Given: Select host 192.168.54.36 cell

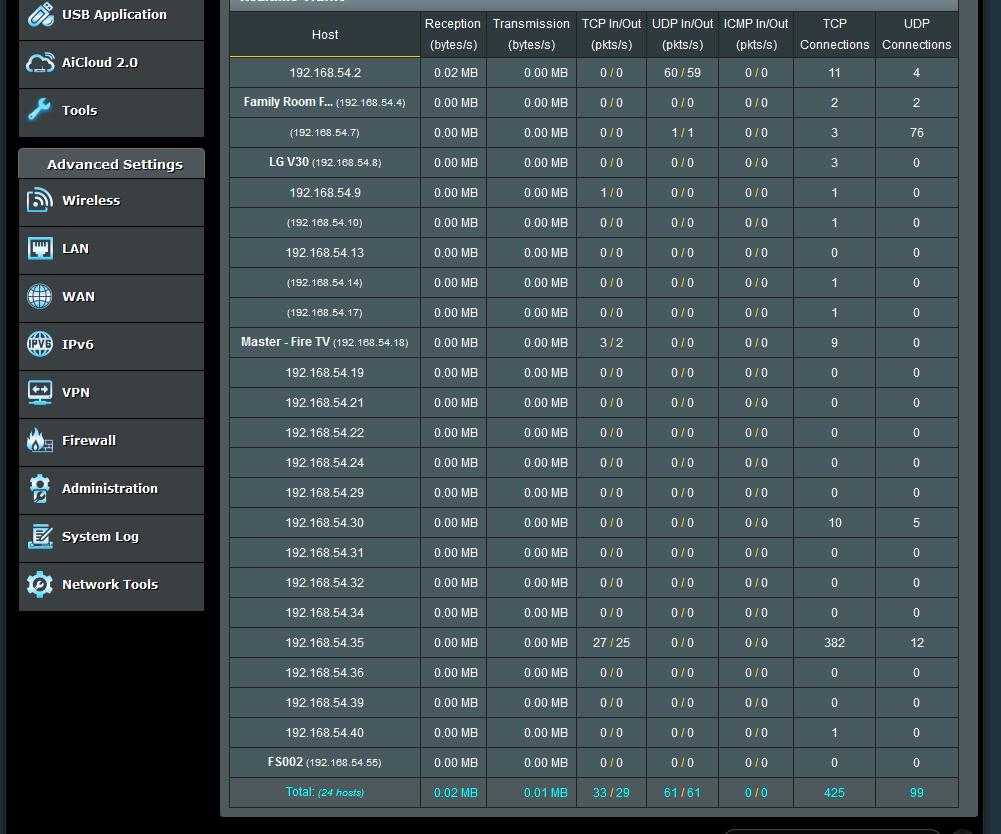Looking at the screenshot, I should coord(325,672).
